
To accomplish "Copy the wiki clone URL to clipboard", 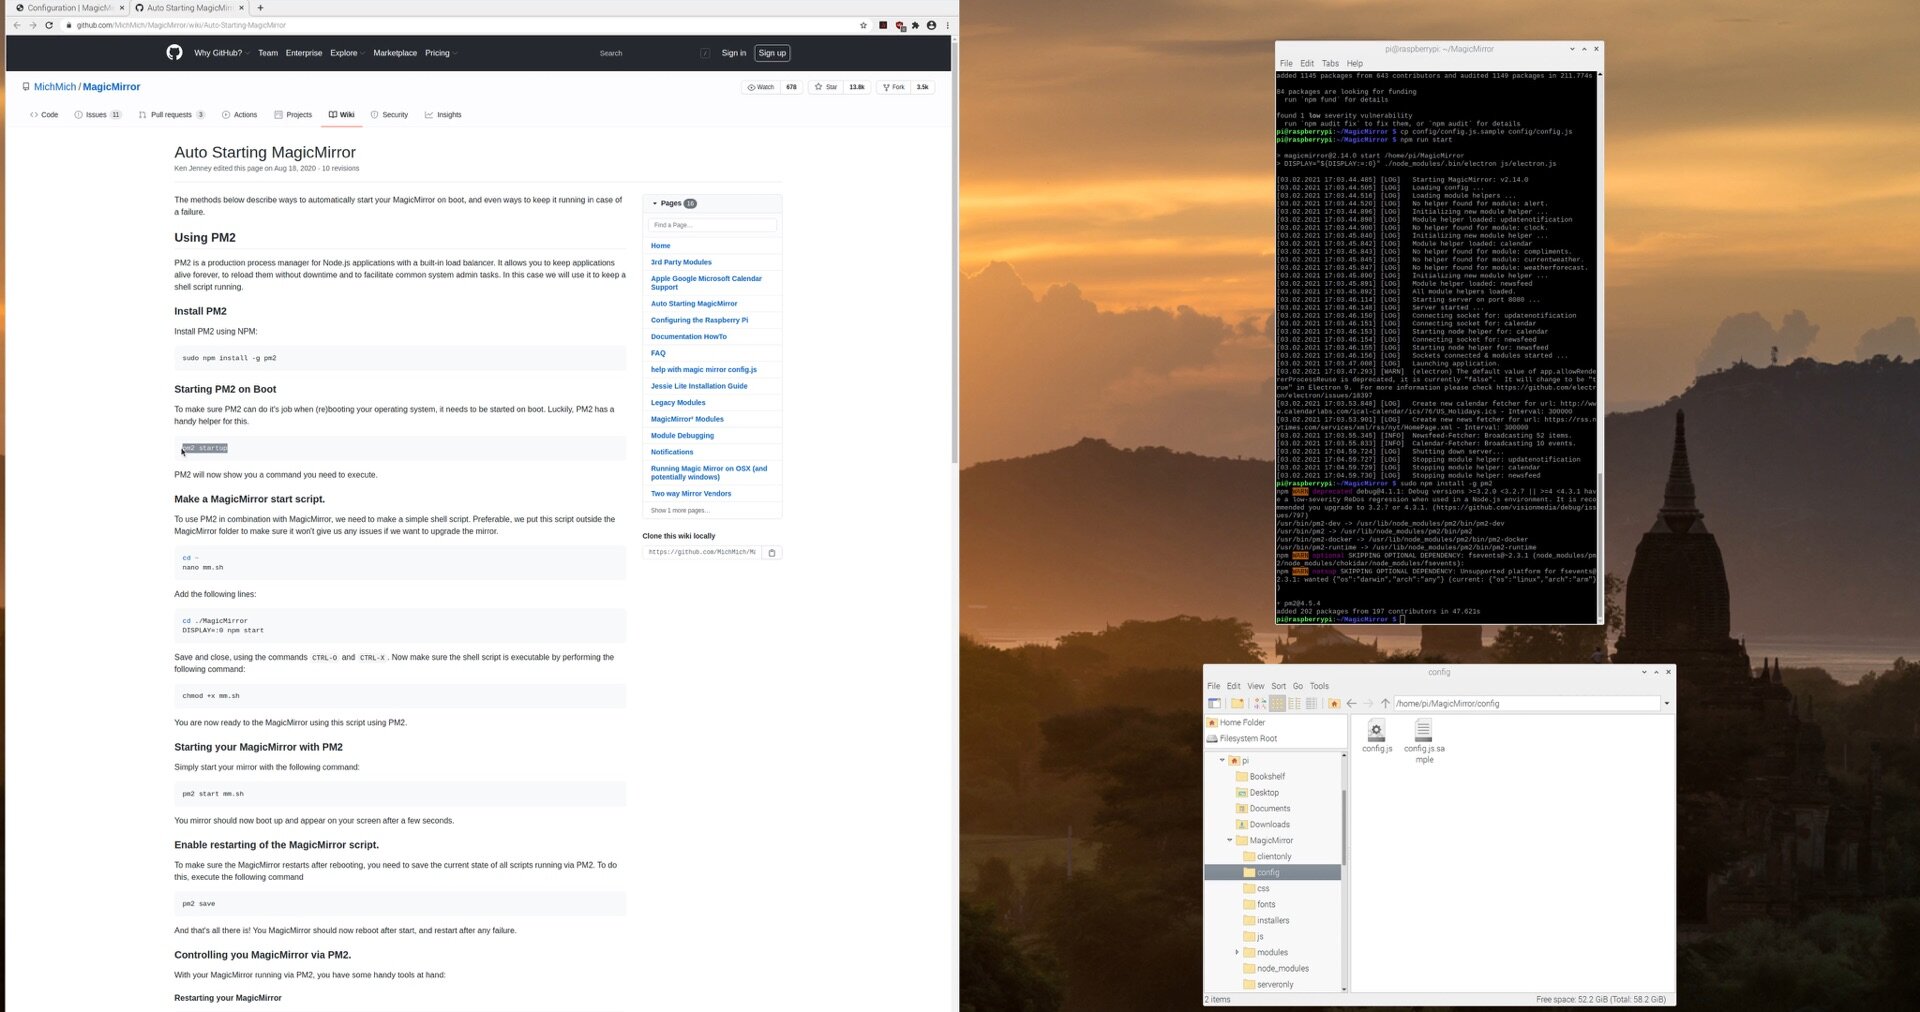I will point(772,552).
